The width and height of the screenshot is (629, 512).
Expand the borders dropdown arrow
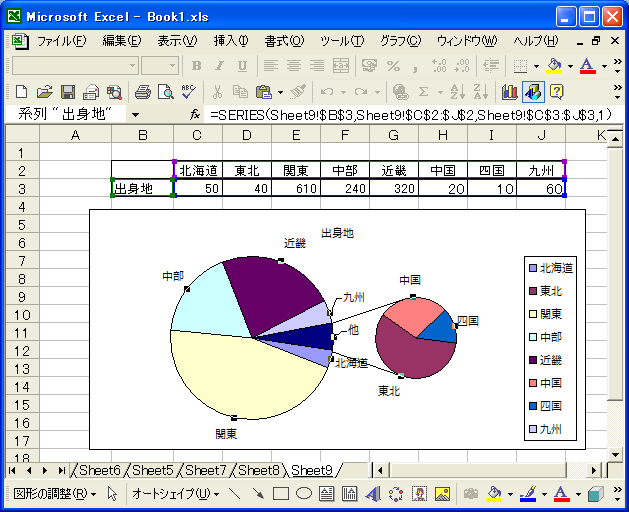[x=536, y=66]
